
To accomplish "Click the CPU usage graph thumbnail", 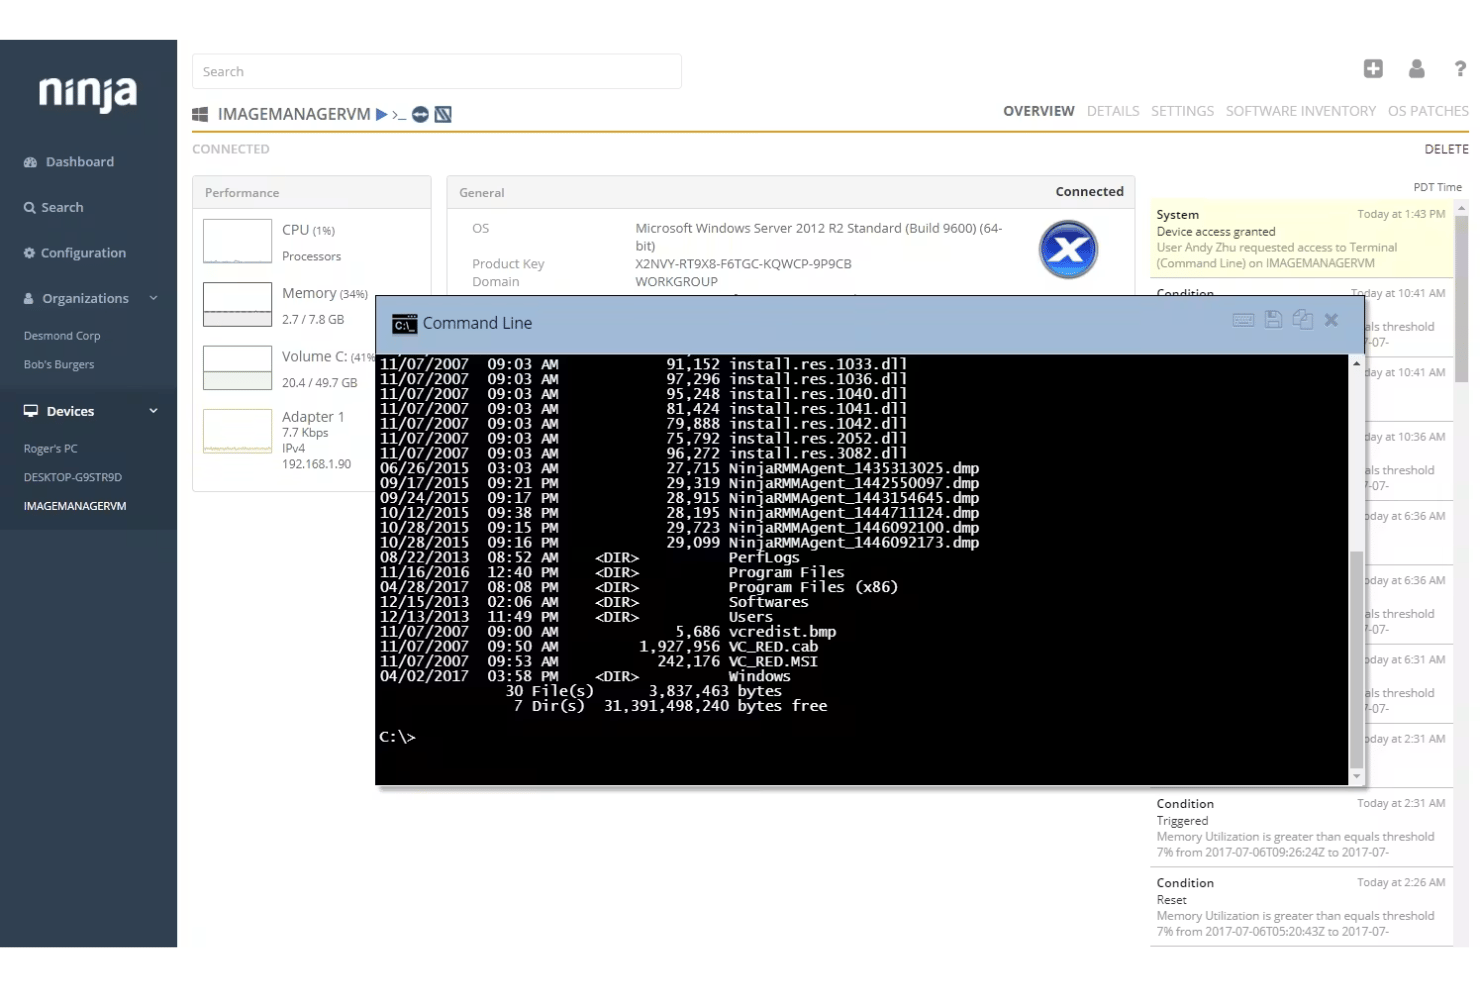I will coord(237,241).
